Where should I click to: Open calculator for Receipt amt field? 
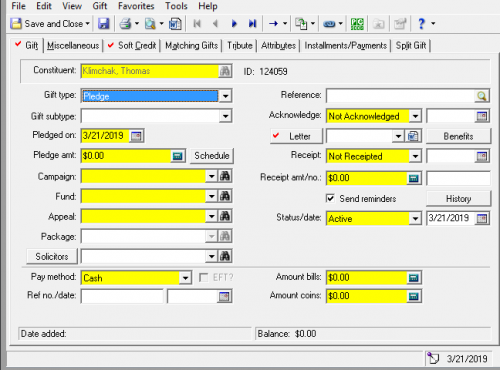point(414,178)
